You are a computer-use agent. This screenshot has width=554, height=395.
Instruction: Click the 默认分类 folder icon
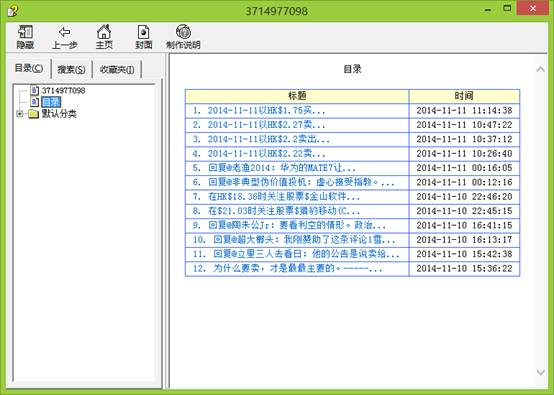coord(33,114)
